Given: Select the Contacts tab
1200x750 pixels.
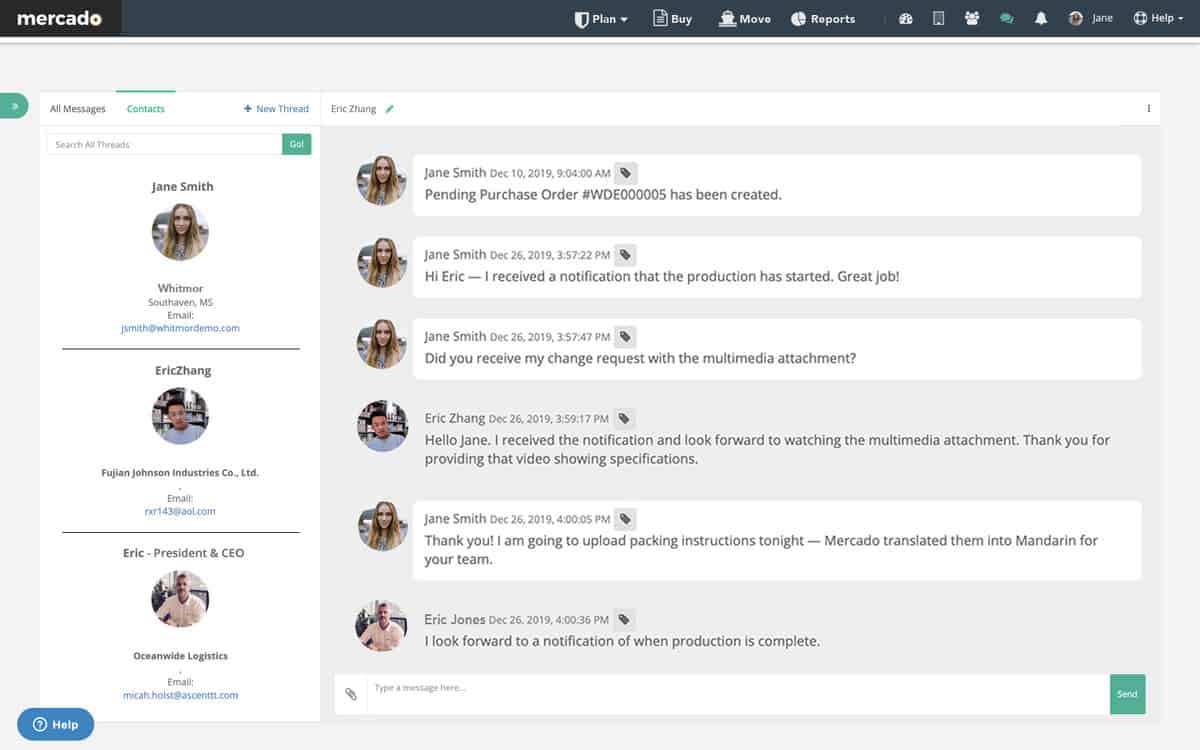Looking at the screenshot, I should coord(146,109).
